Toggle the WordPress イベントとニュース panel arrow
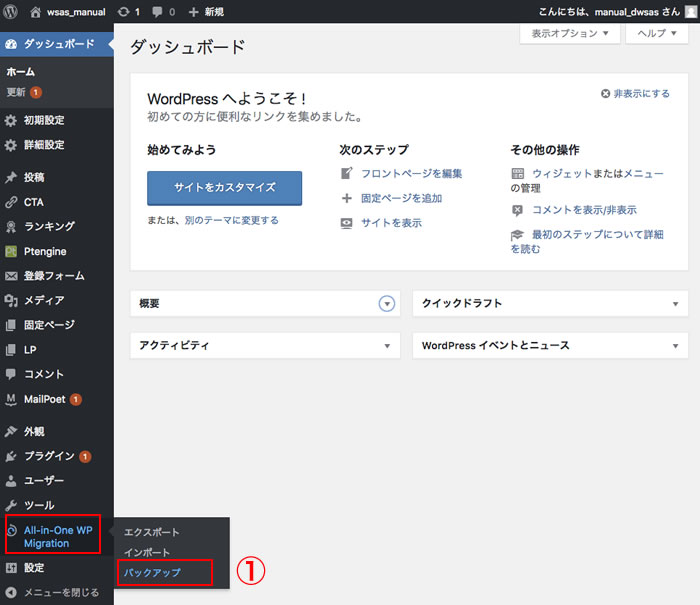The image size is (700, 605). (675, 346)
